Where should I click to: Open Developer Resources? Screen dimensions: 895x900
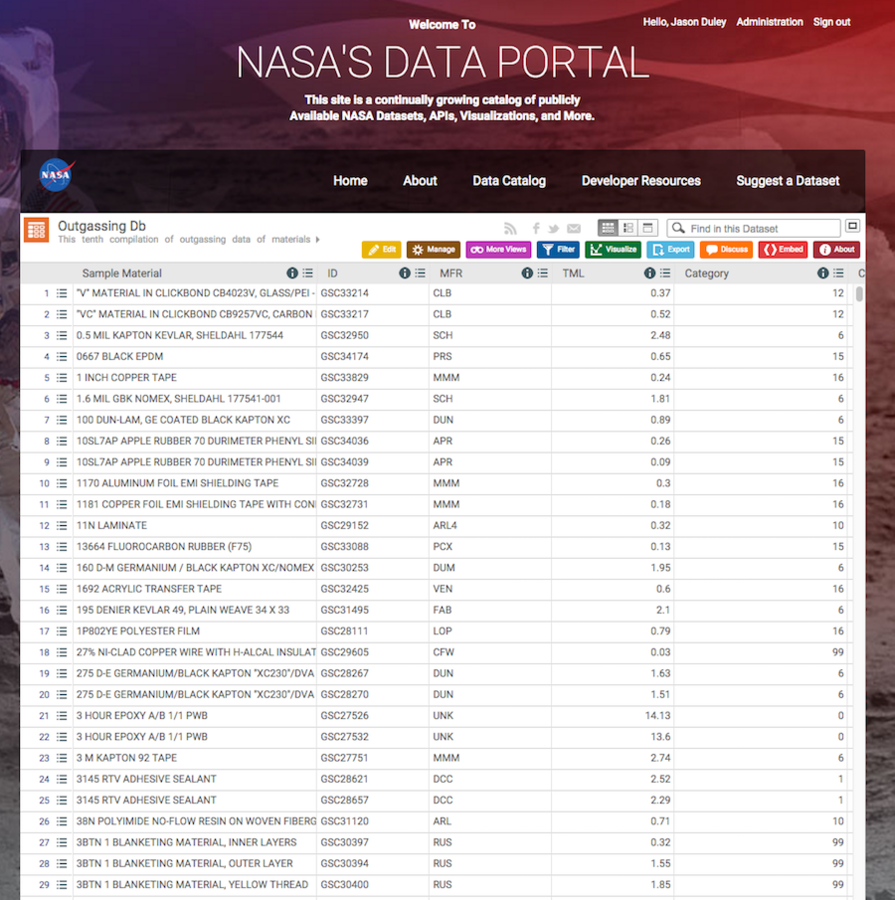(641, 181)
